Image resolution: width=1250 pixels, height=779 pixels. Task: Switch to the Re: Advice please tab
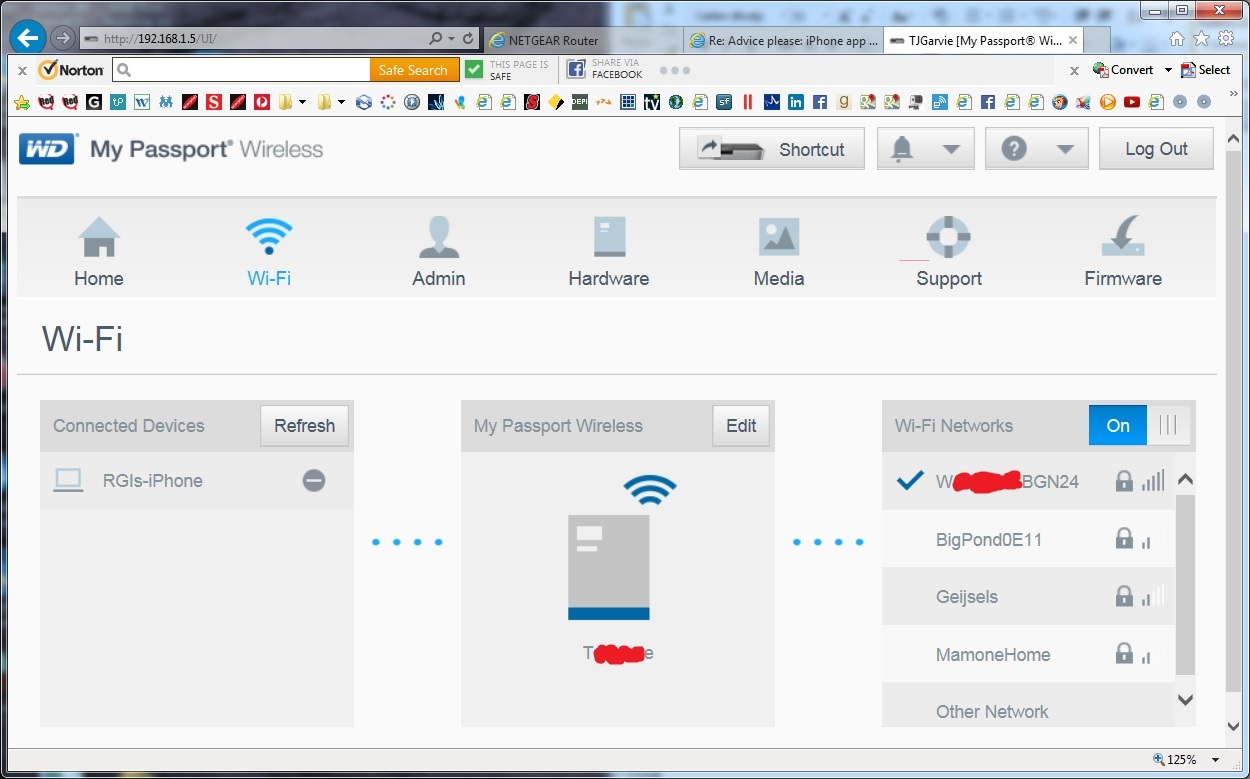pyautogui.click(x=783, y=40)
